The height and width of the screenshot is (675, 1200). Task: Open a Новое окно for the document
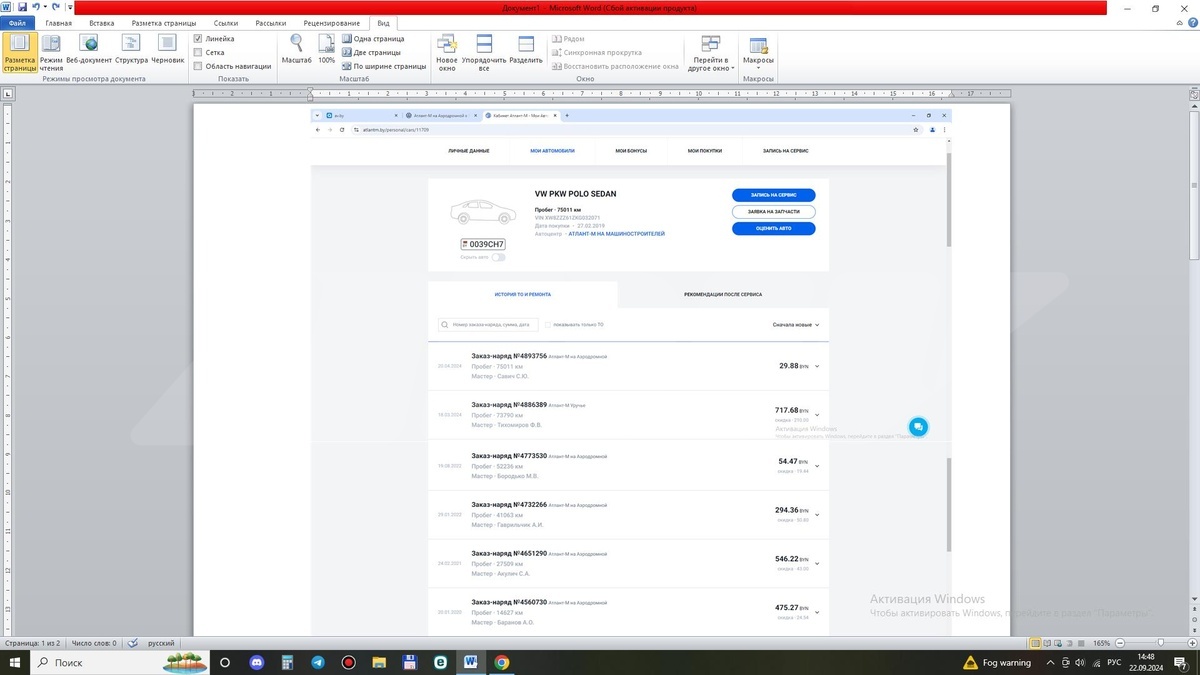[x=447, y=52]
